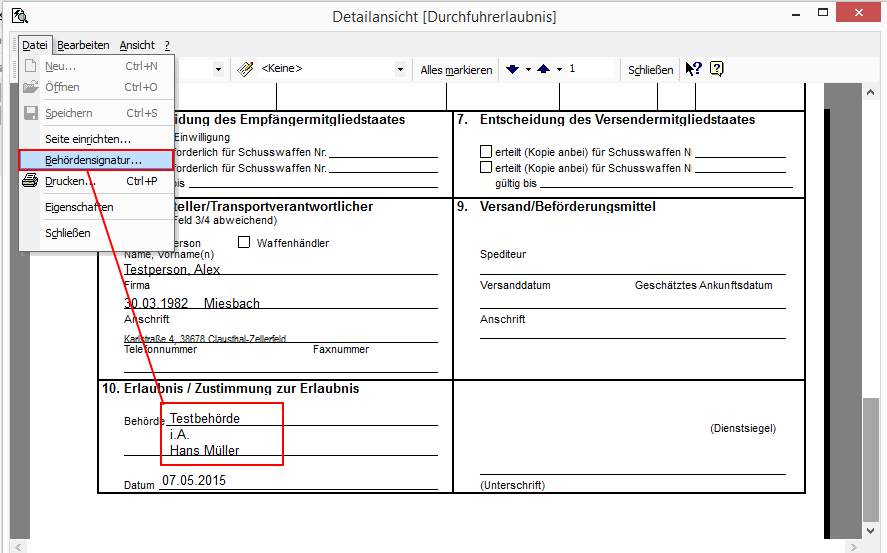Expand the <Keine> dropdown list
Screen dimensions: 887x553
point(400,69)
